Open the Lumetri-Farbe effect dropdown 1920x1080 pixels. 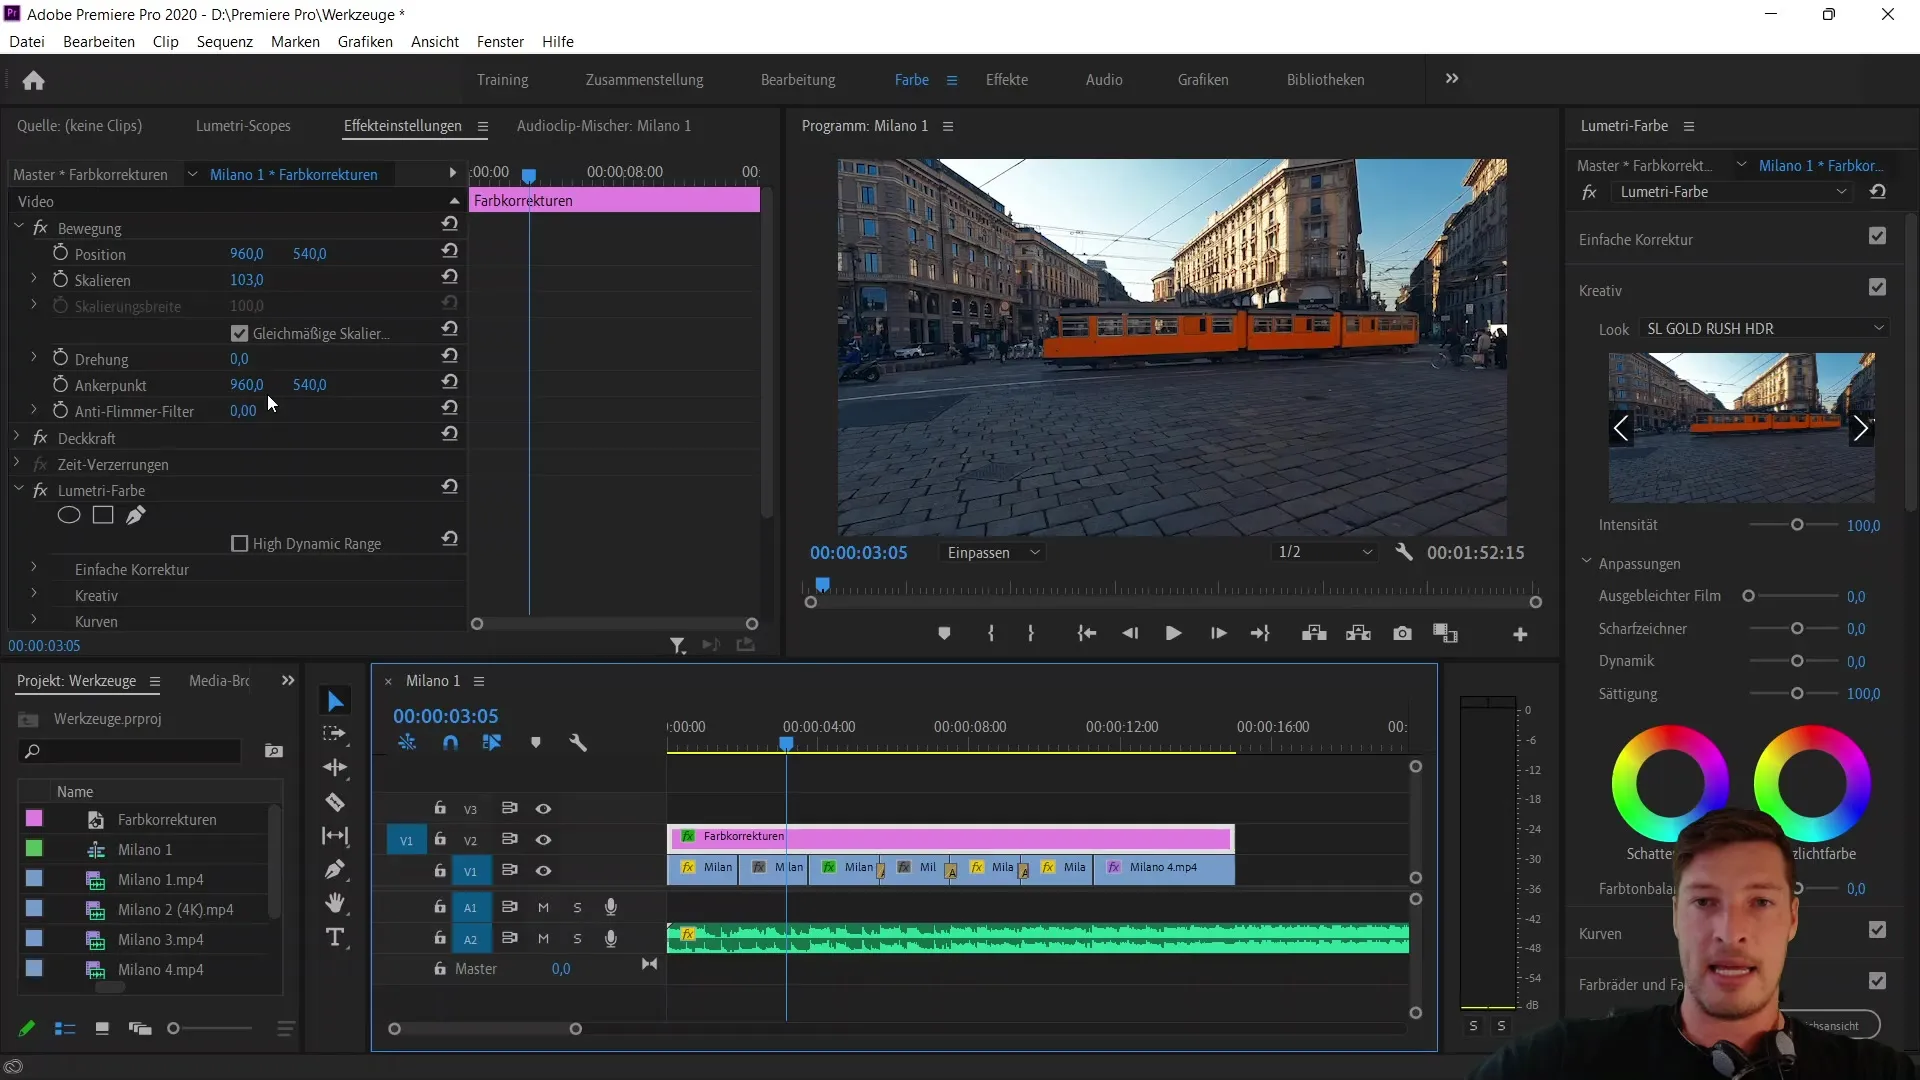click(x=1732, y=192)
